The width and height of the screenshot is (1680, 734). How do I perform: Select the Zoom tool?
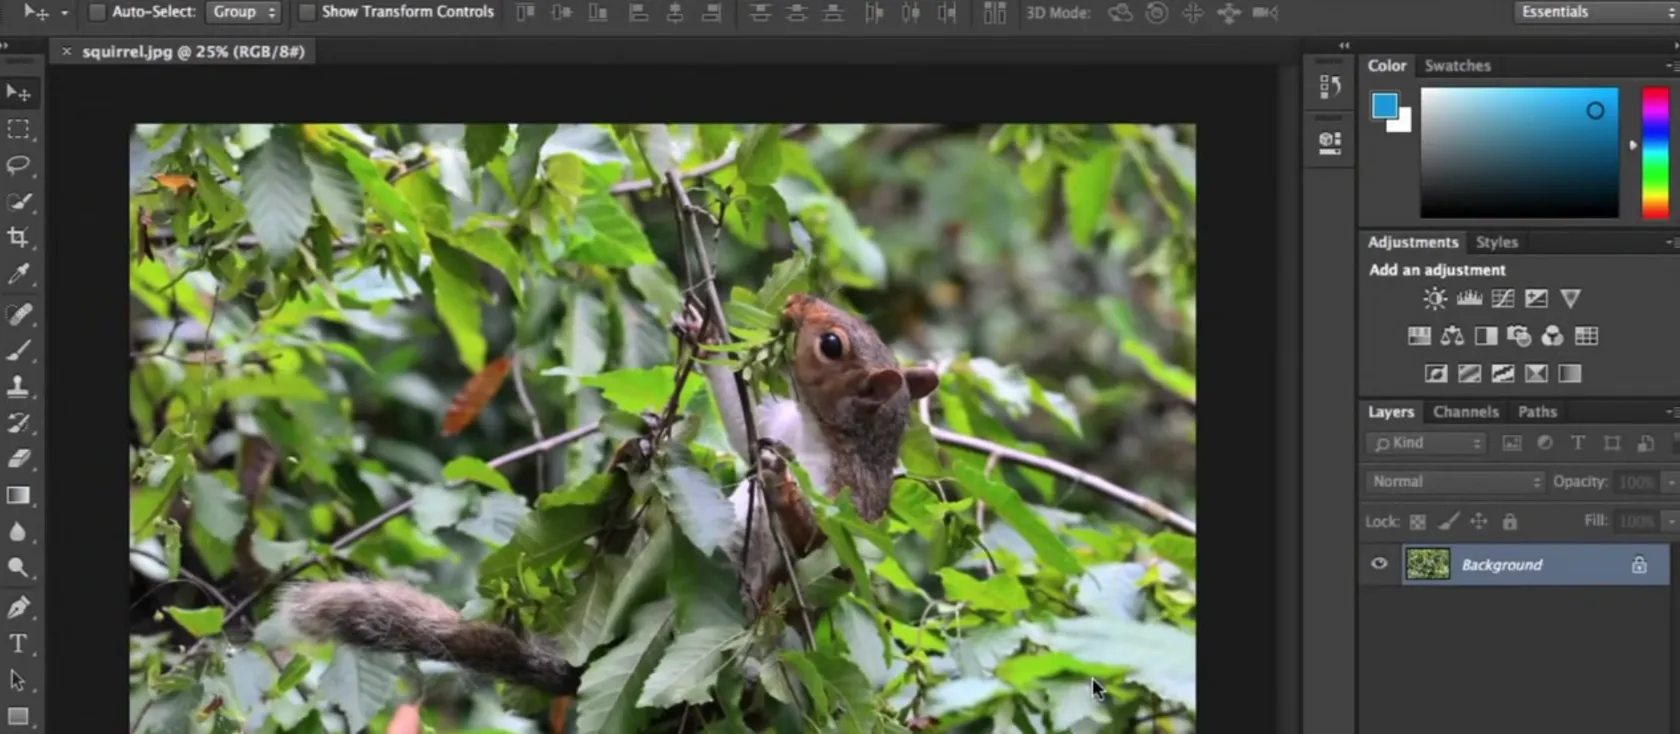18,568
